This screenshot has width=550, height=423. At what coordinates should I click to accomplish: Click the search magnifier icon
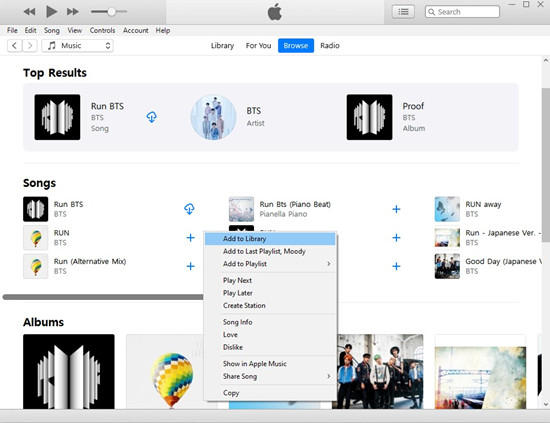click(x=432, y=12)
